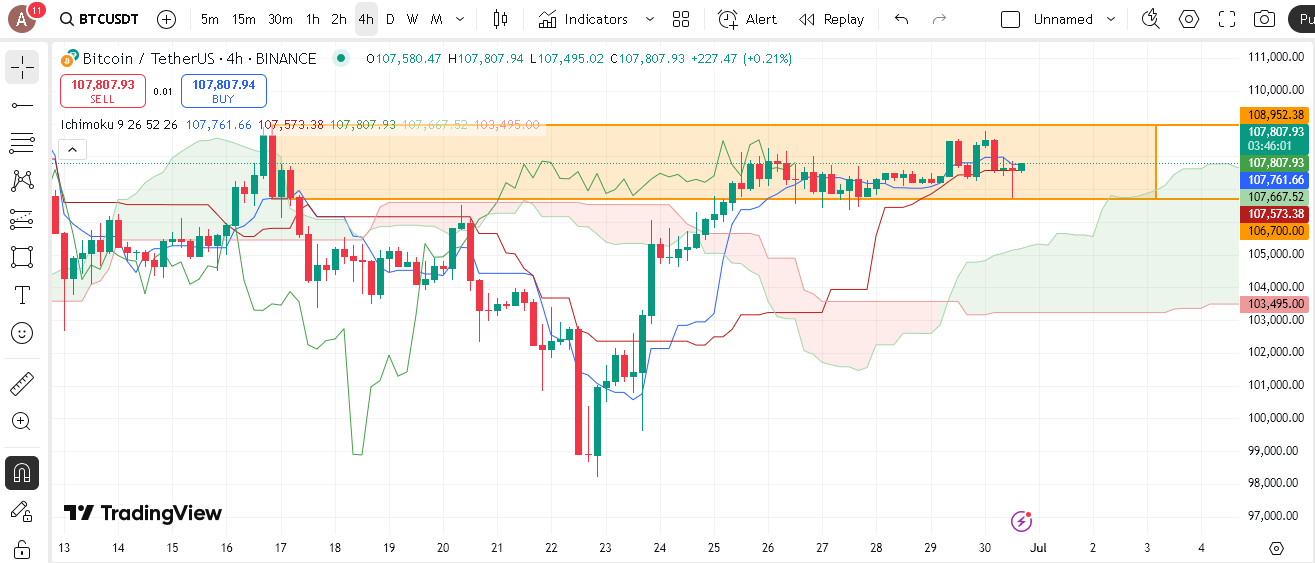Select the active 4h timeframe

pos(366,19)
